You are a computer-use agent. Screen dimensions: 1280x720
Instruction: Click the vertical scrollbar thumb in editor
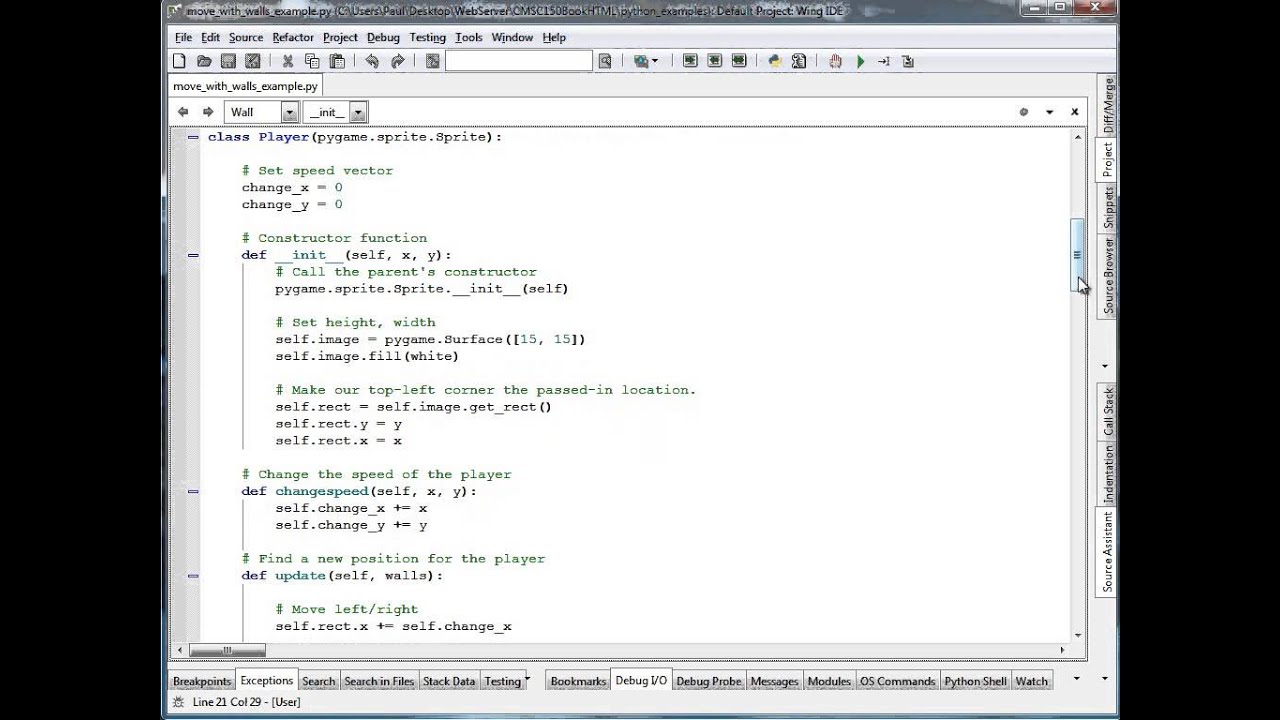(1077, 256)
